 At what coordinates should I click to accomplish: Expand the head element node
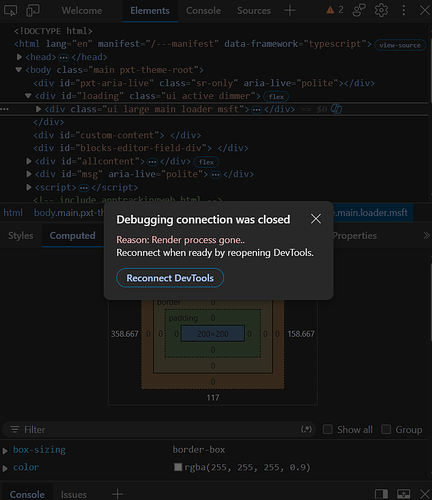click(x=19, y=57)
